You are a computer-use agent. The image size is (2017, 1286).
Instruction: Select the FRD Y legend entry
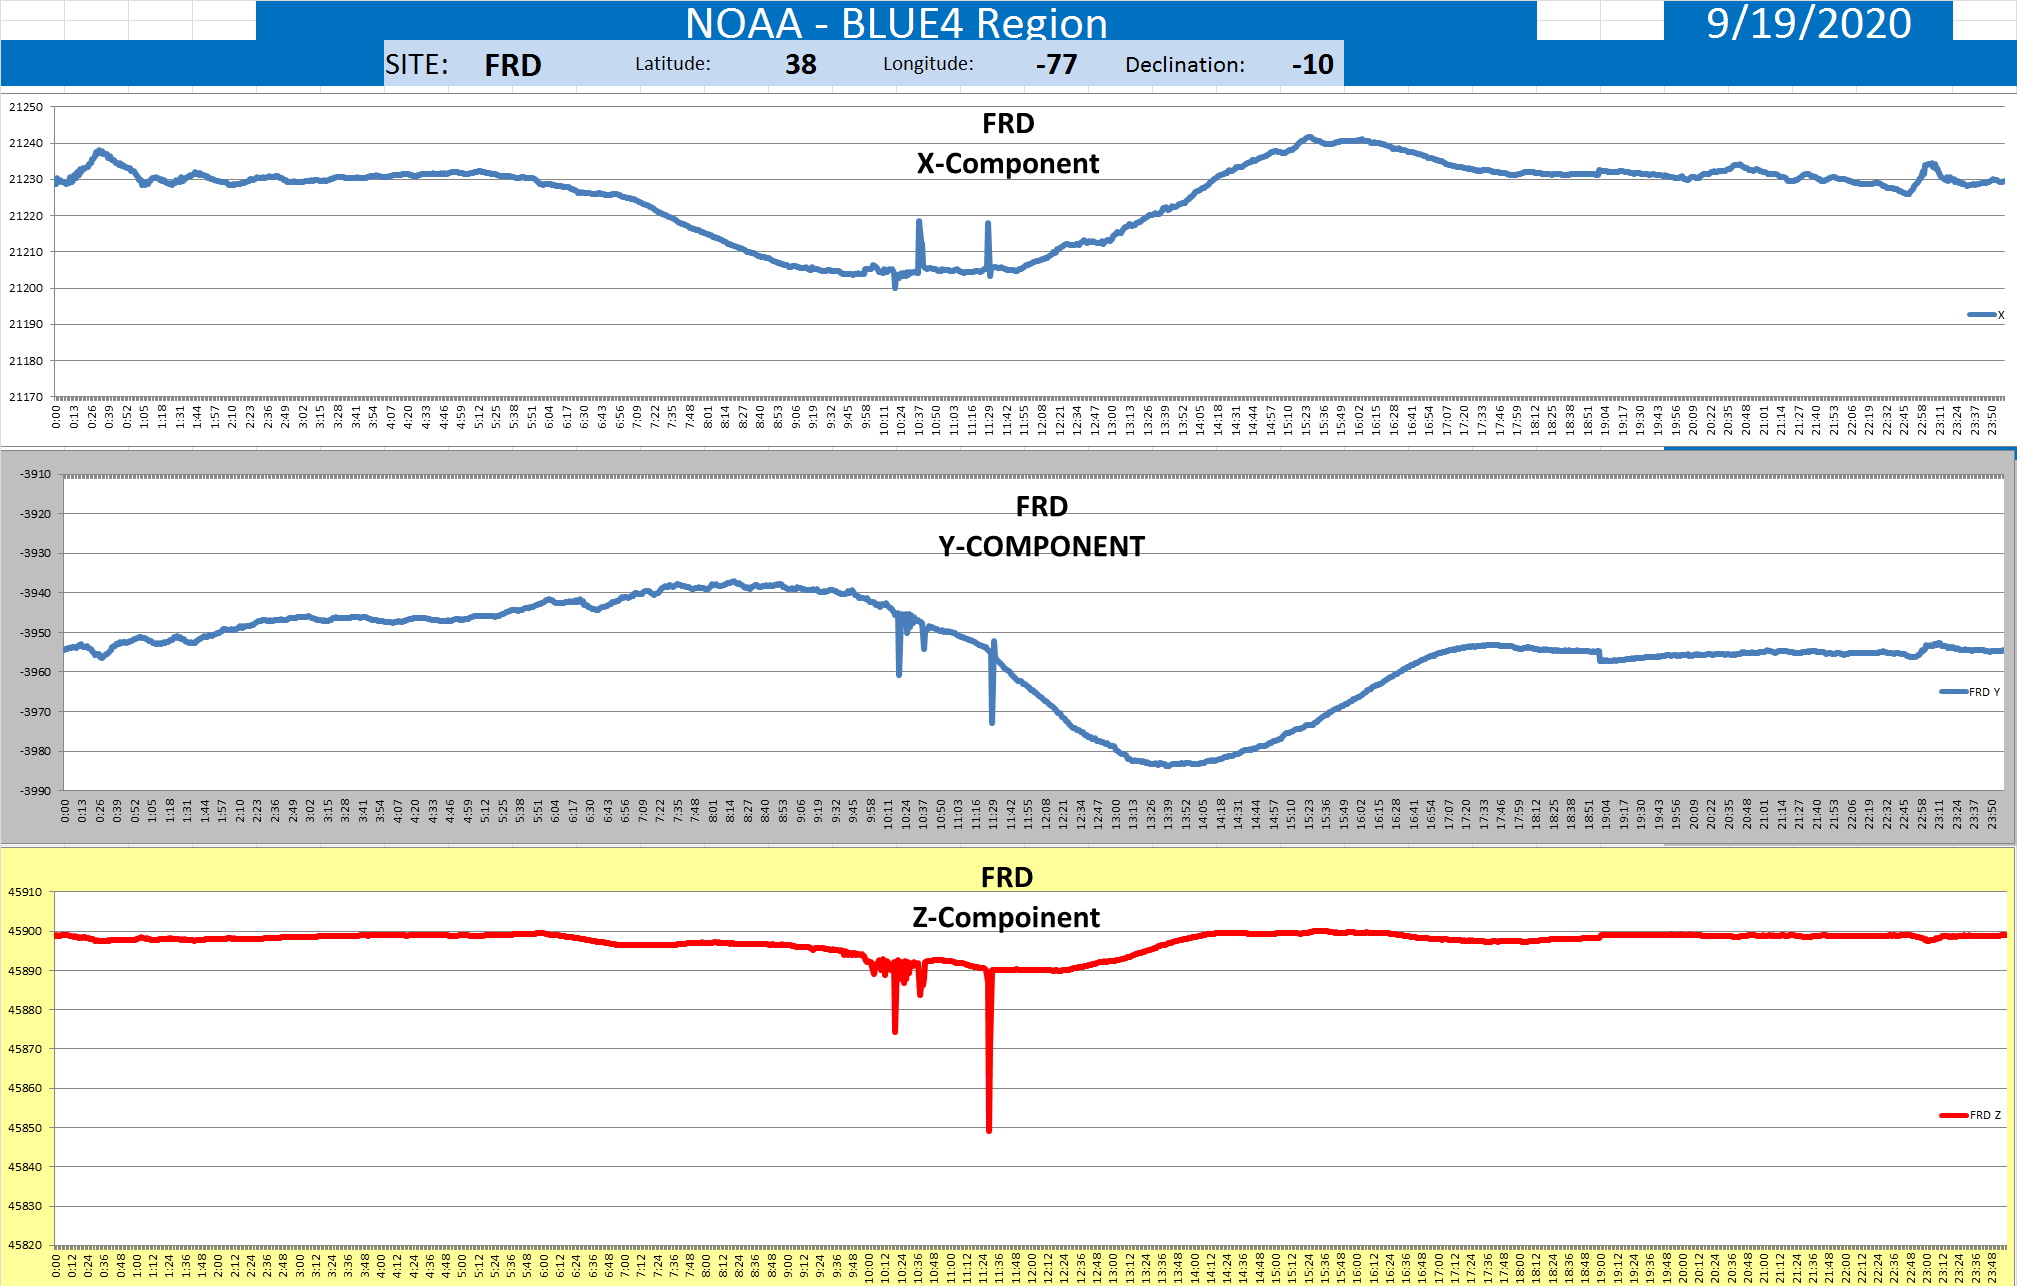click(1970, 692)
